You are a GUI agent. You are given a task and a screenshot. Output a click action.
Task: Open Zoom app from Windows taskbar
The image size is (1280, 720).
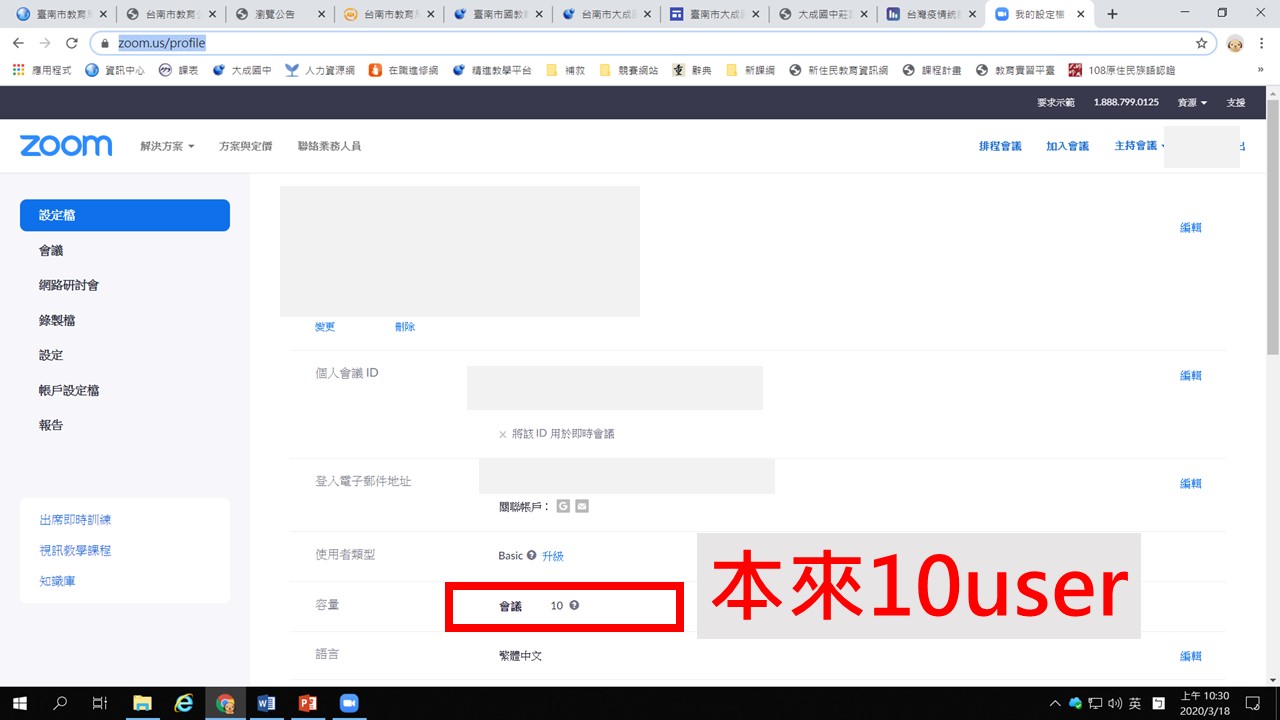[349, 703]
